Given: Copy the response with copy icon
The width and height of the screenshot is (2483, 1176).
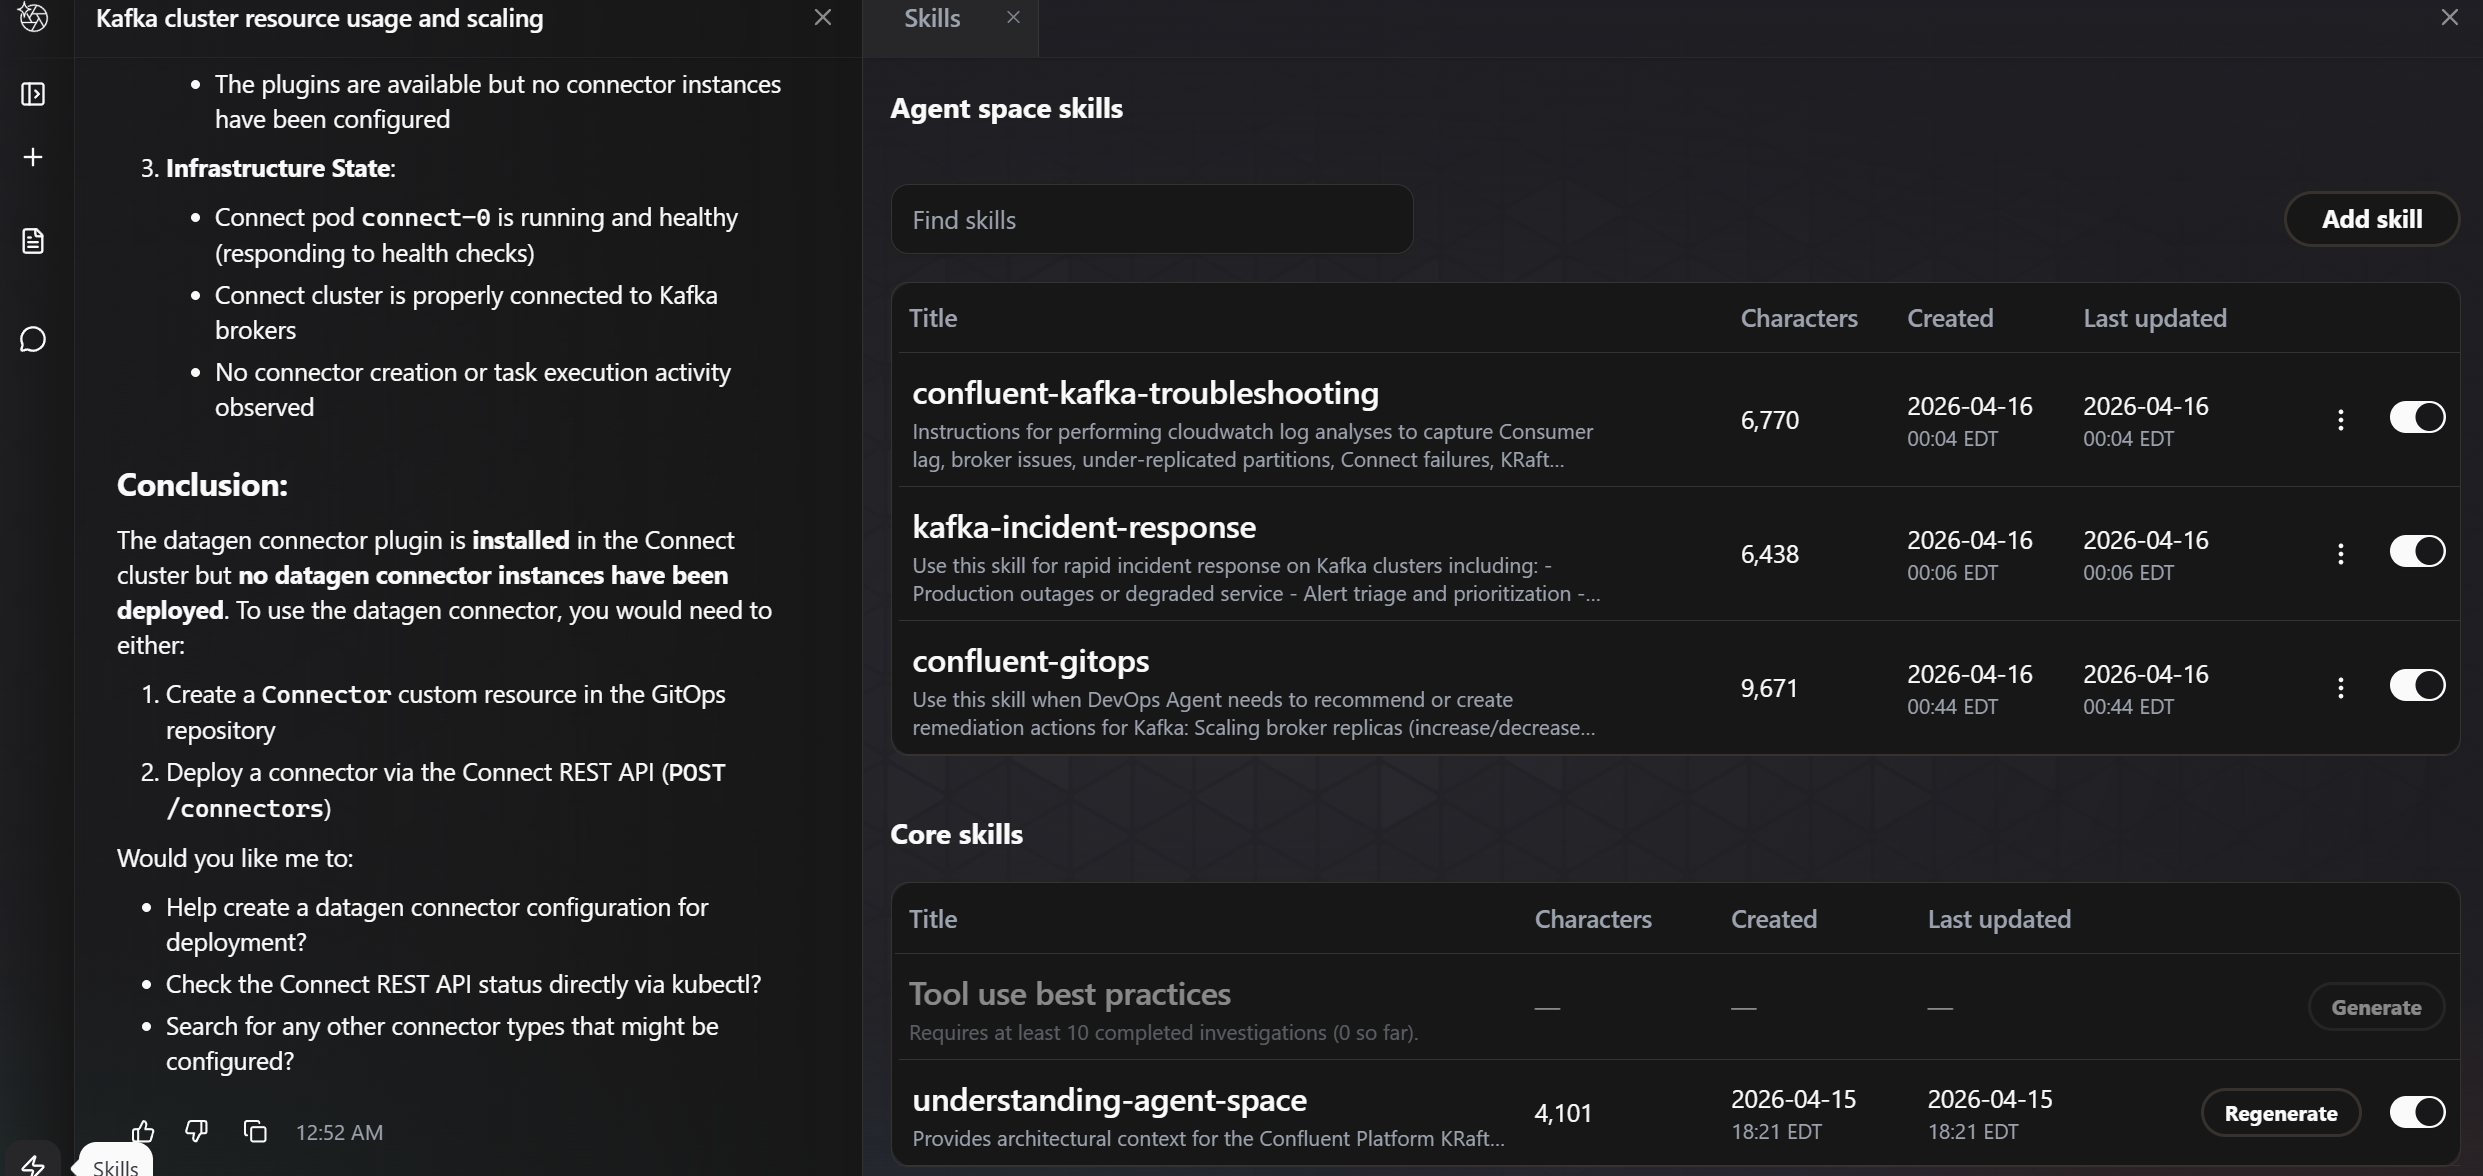Looking at the screenshot, I should 255,1131.
